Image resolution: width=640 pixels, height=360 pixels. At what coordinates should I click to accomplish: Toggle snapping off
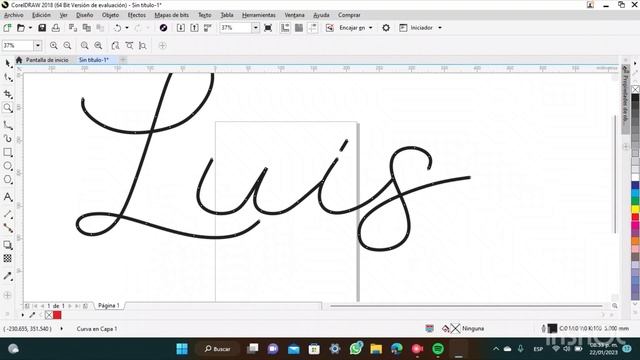point(330,28)
